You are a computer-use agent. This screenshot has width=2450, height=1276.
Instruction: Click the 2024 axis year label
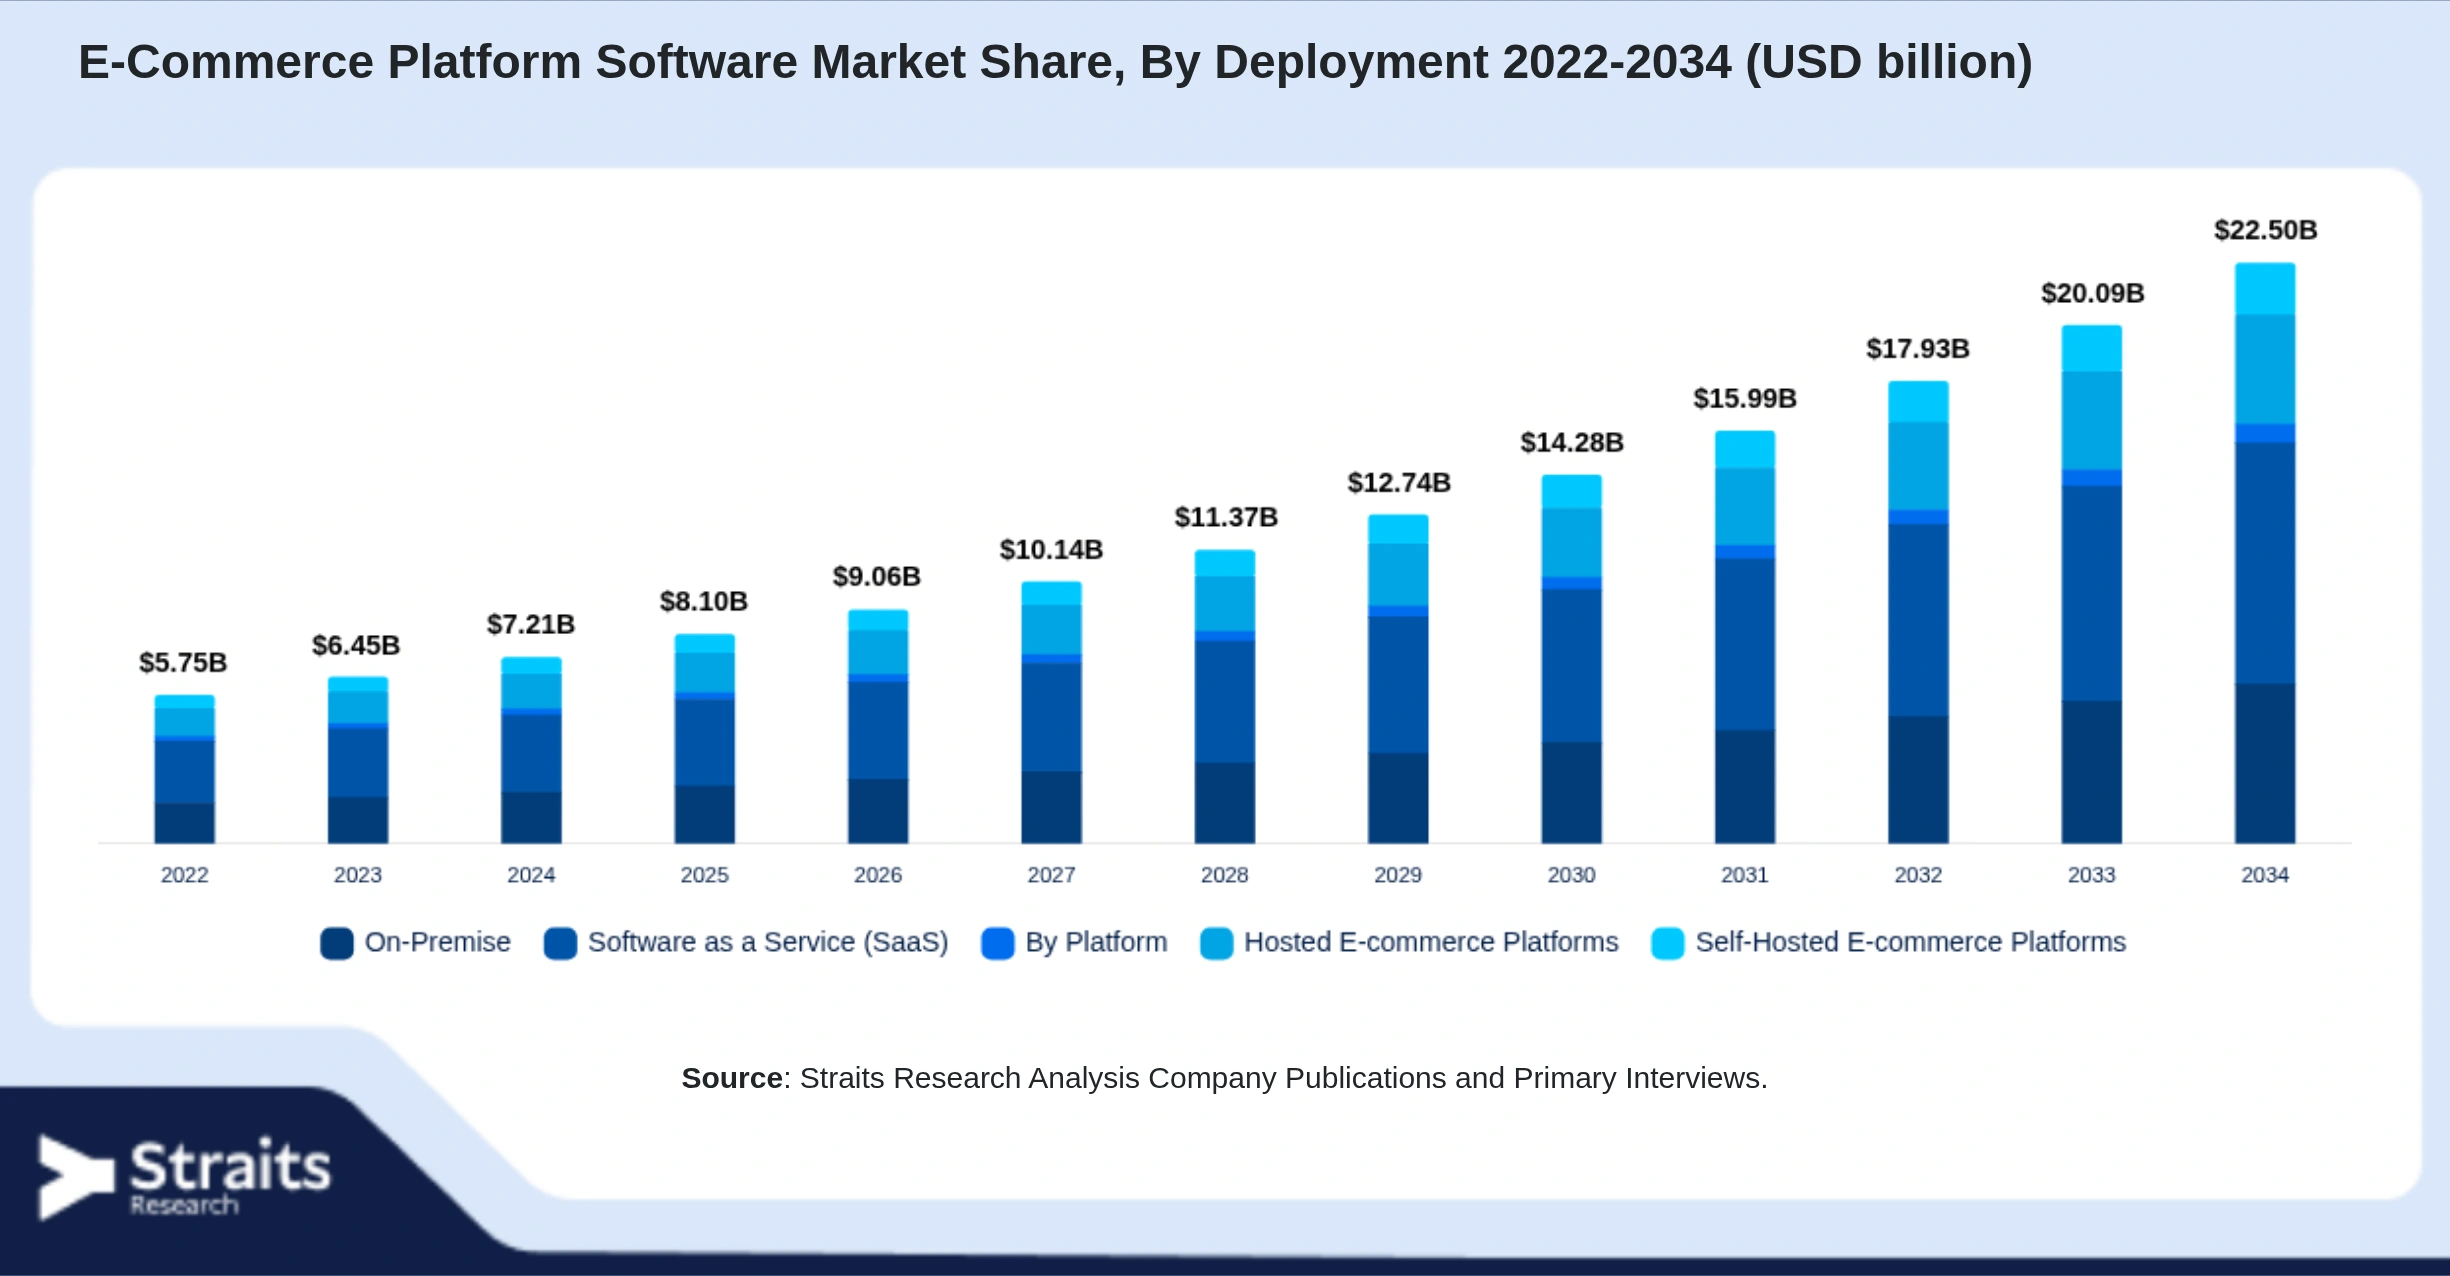tap(531, 875)
